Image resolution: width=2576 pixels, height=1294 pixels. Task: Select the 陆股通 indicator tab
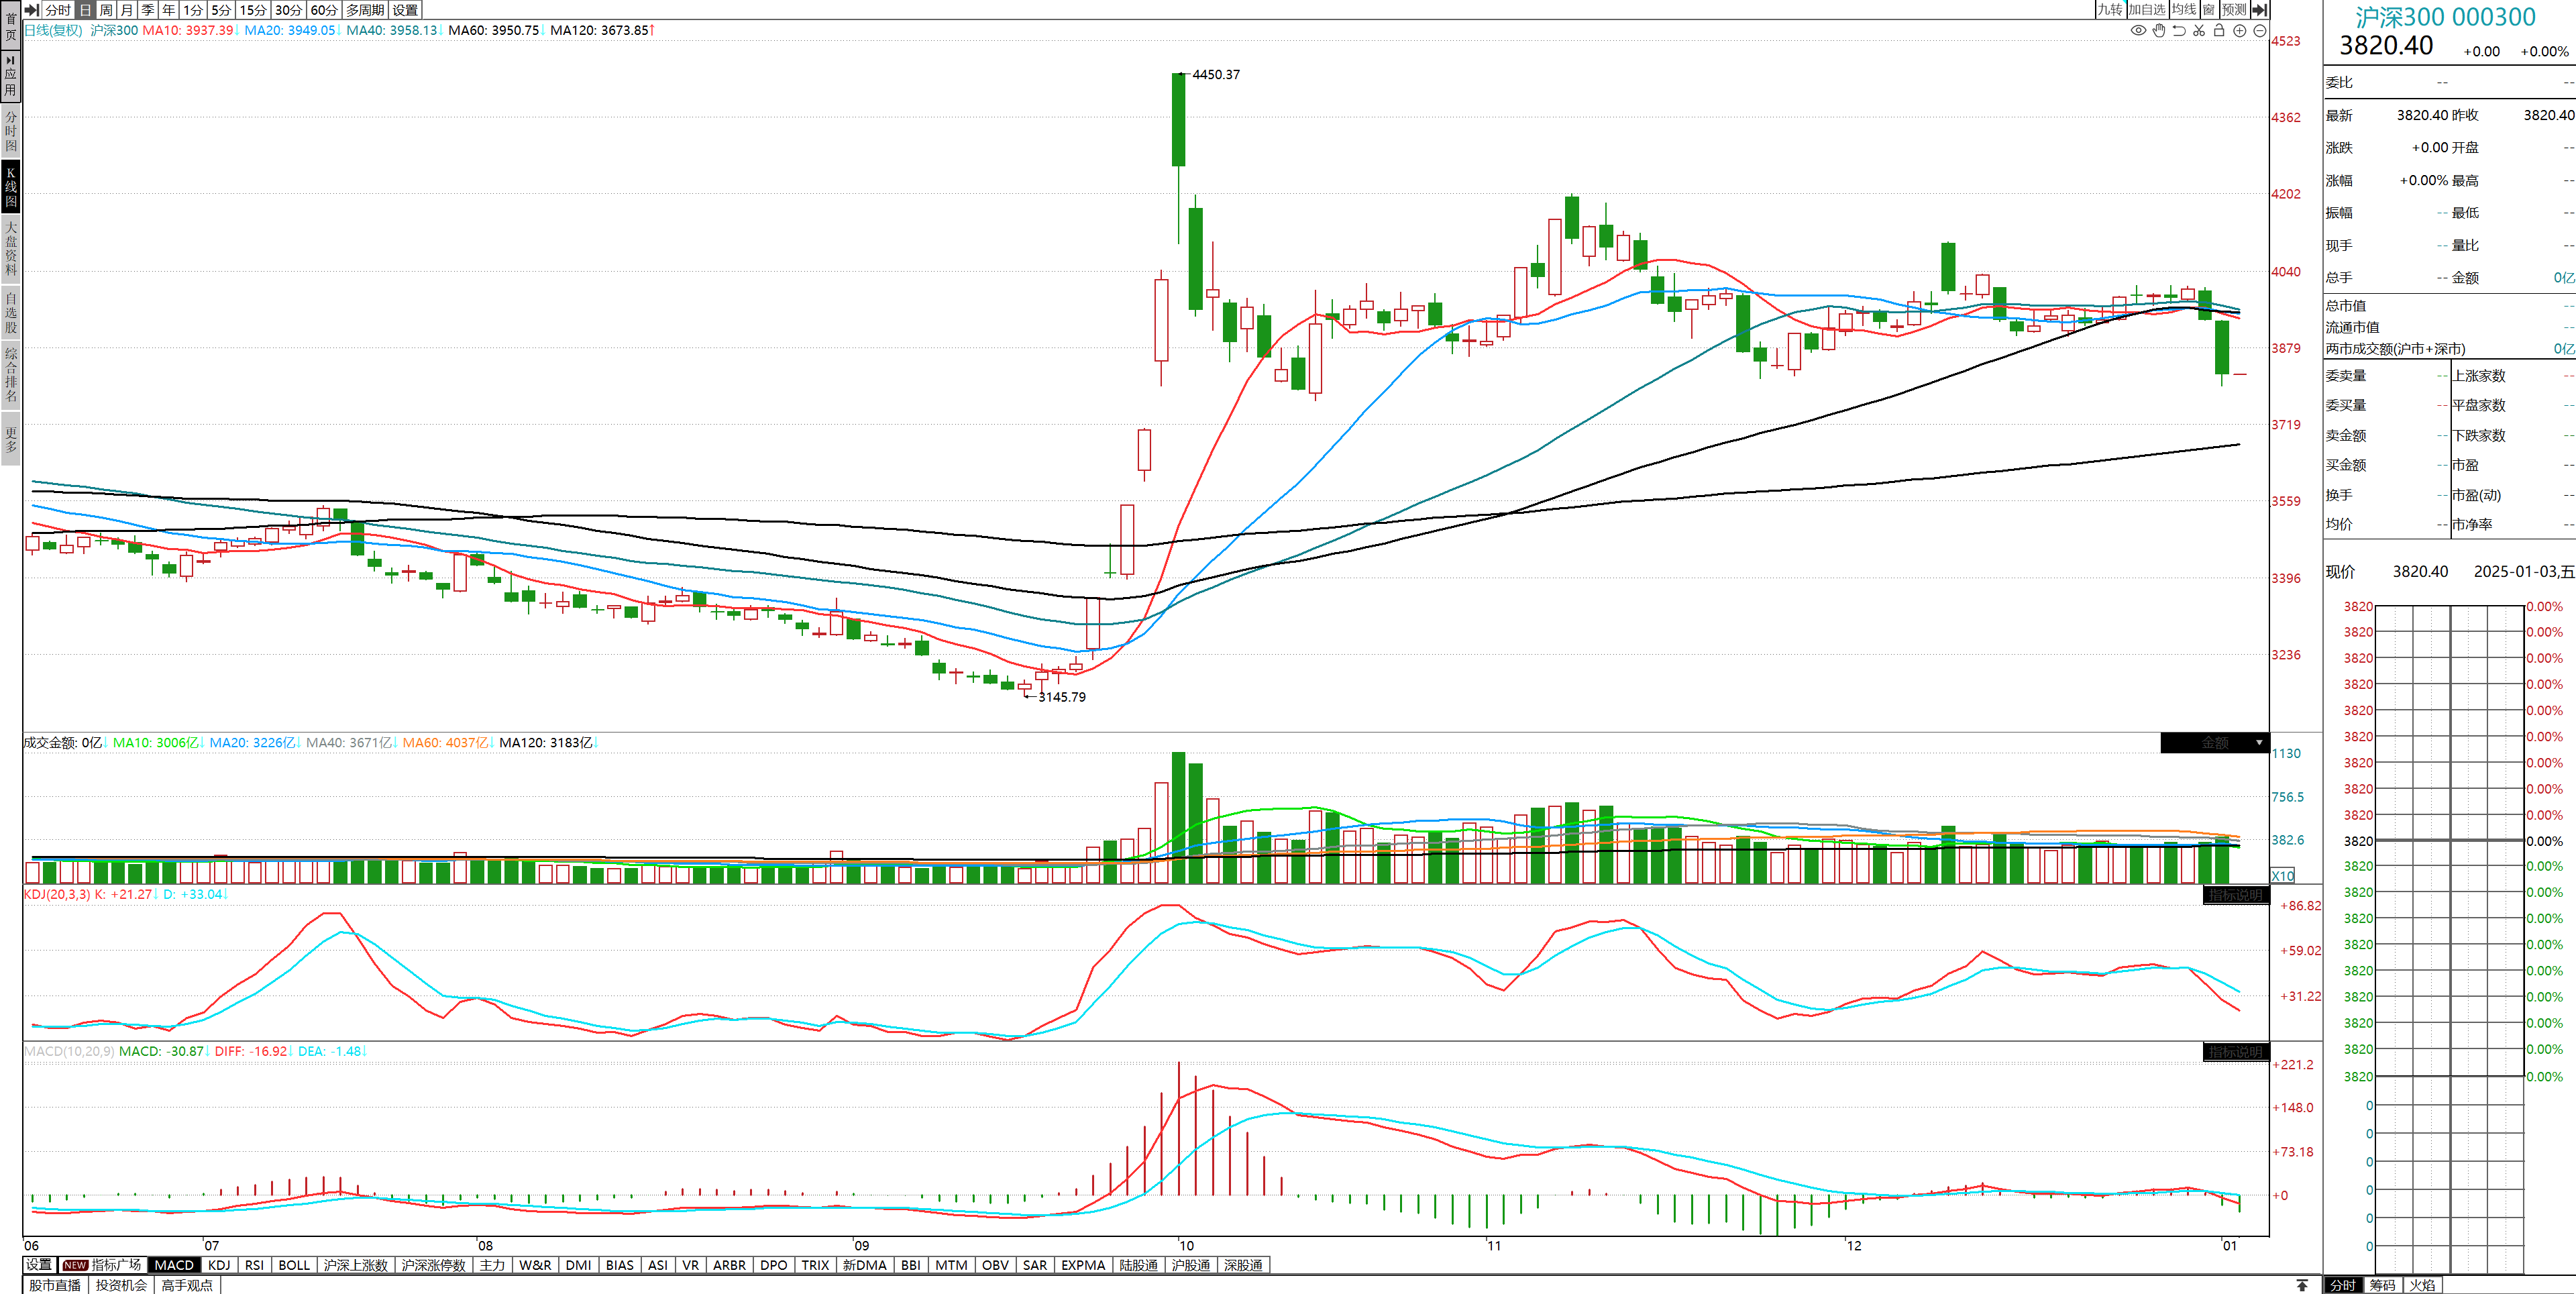click(1138, 1265)
